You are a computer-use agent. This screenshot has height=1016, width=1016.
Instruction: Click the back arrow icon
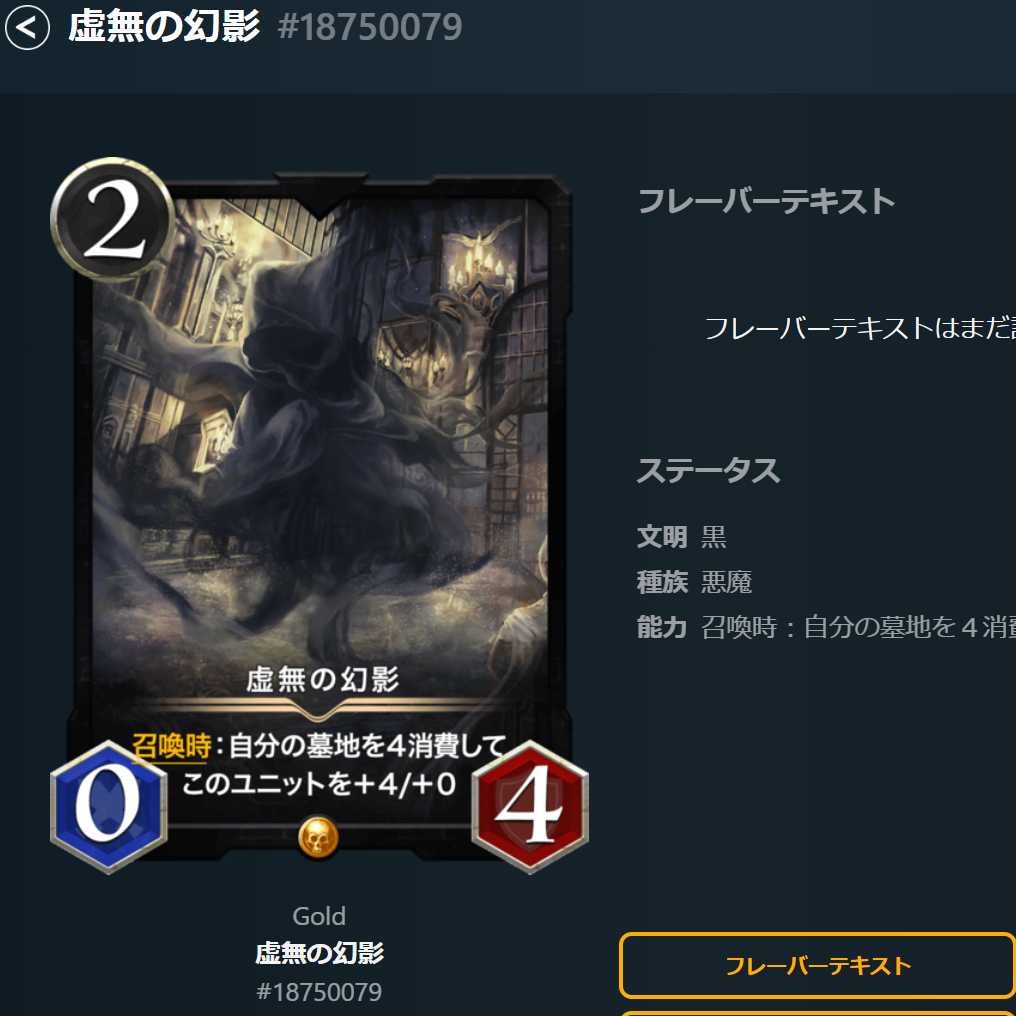27,28
